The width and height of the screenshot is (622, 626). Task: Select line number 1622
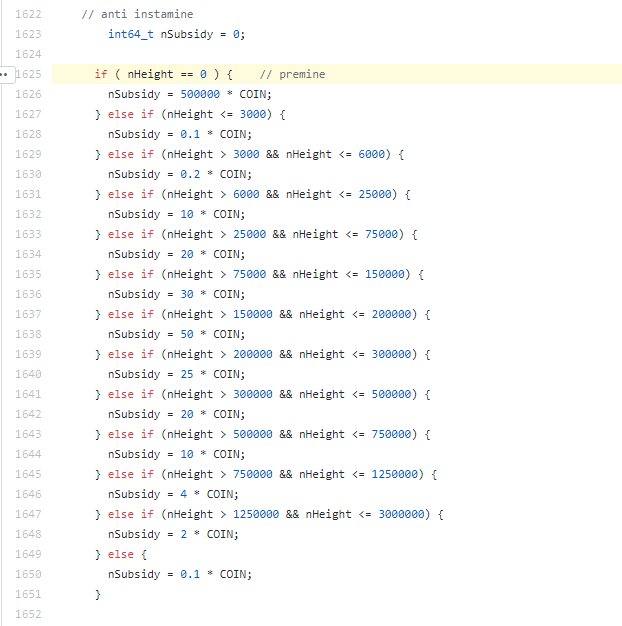(28, 14)
